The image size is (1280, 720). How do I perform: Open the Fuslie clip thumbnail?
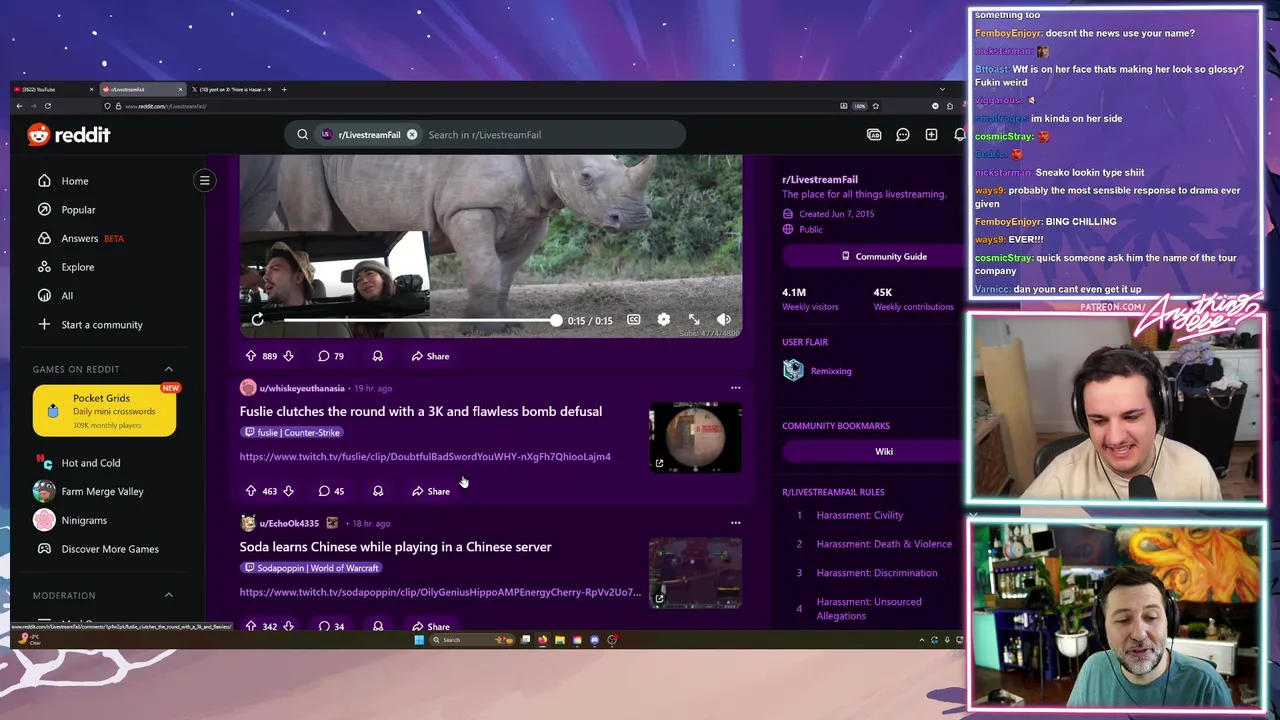(x=695, y=437)
